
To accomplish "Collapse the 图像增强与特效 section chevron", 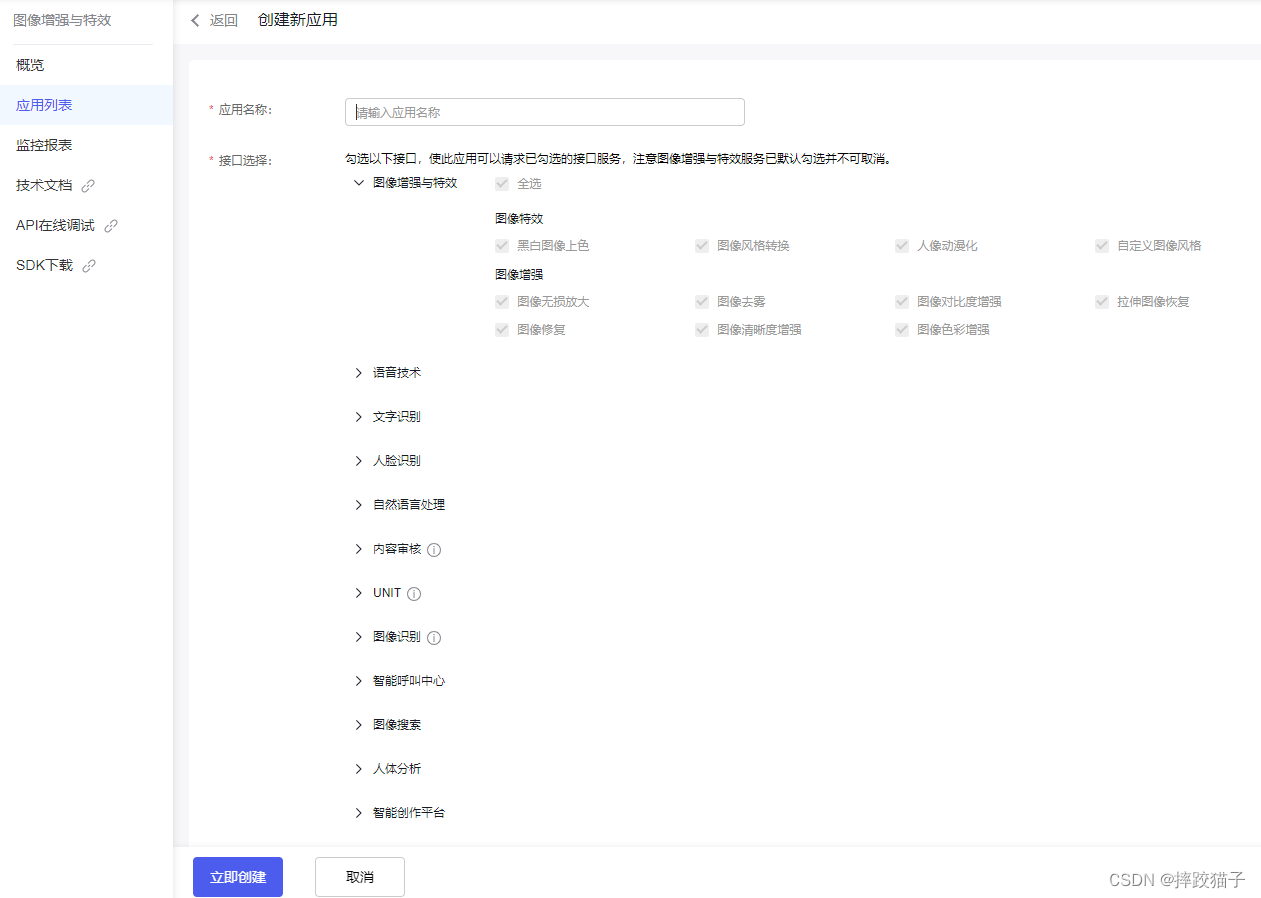I will point(358,183).
